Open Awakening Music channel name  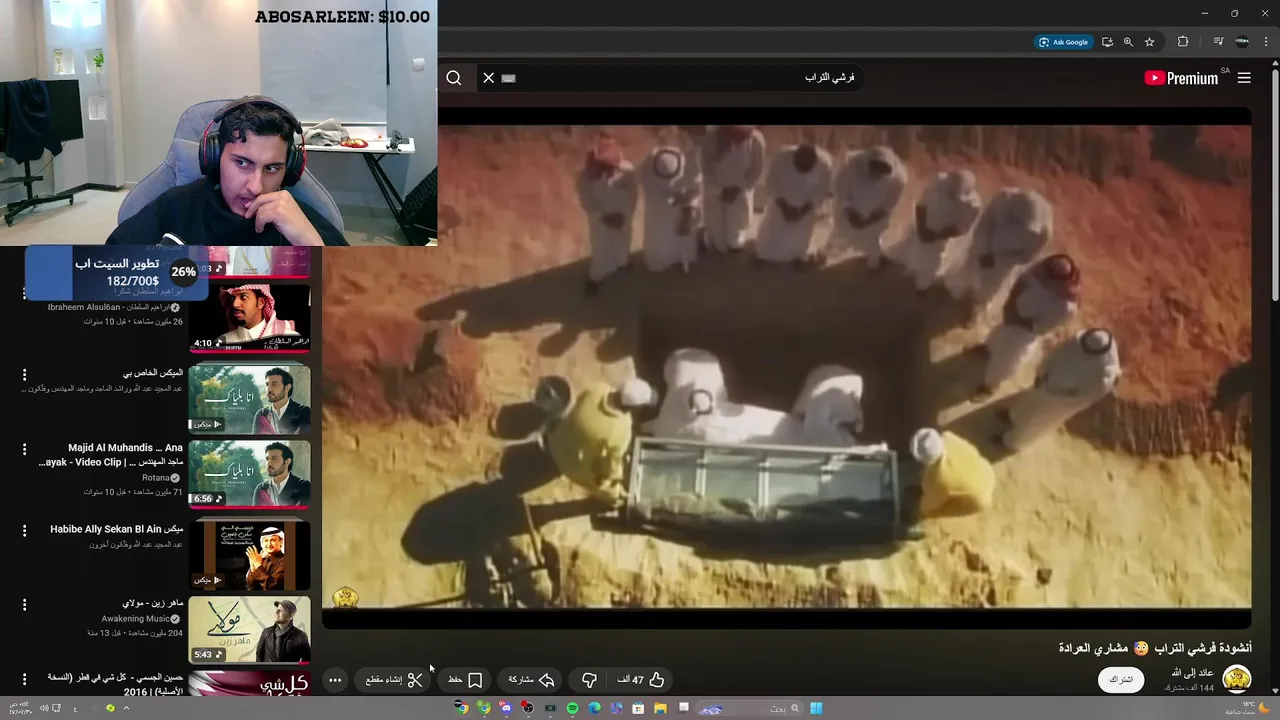(135, 619)
